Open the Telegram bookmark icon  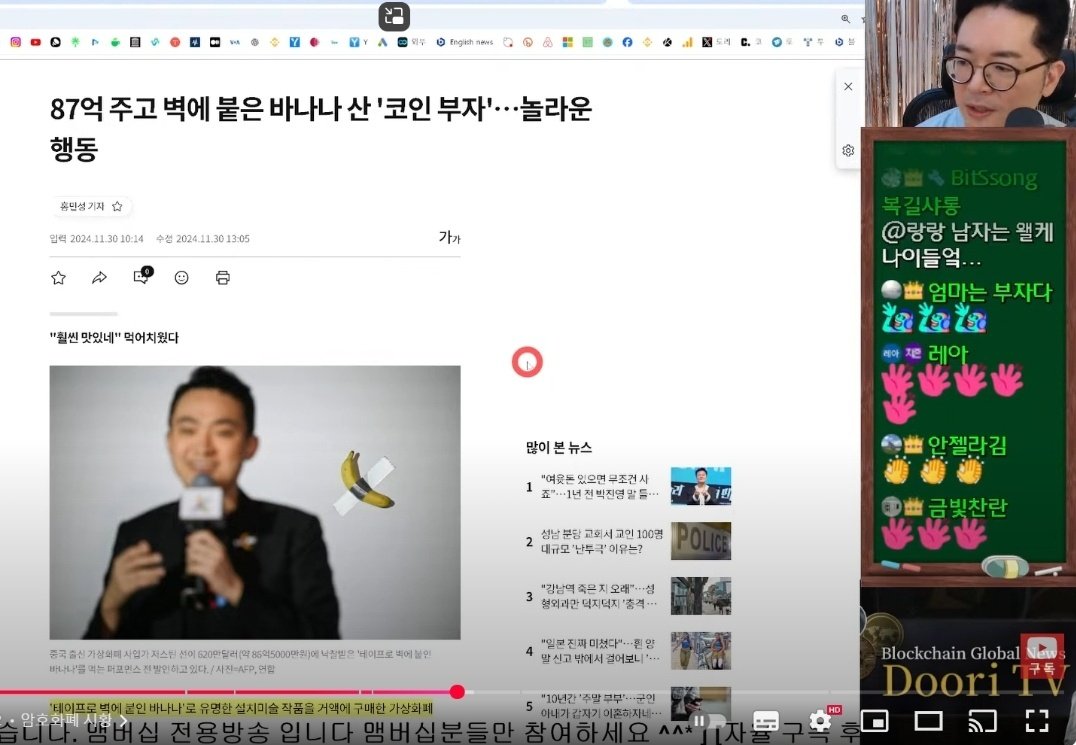coord(777,42)
